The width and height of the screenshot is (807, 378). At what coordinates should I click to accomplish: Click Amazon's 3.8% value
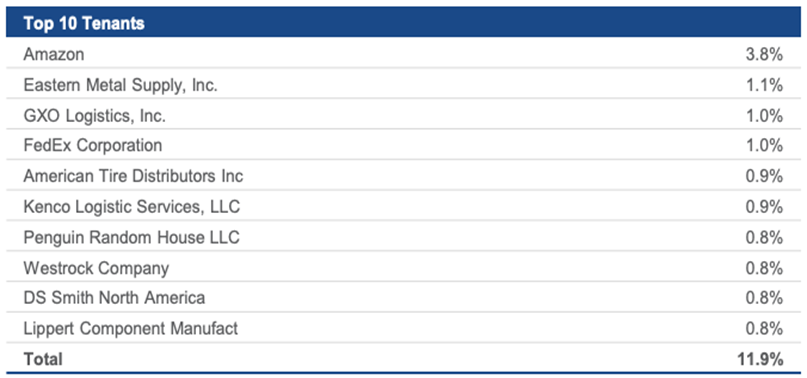[x=764, y=54]
